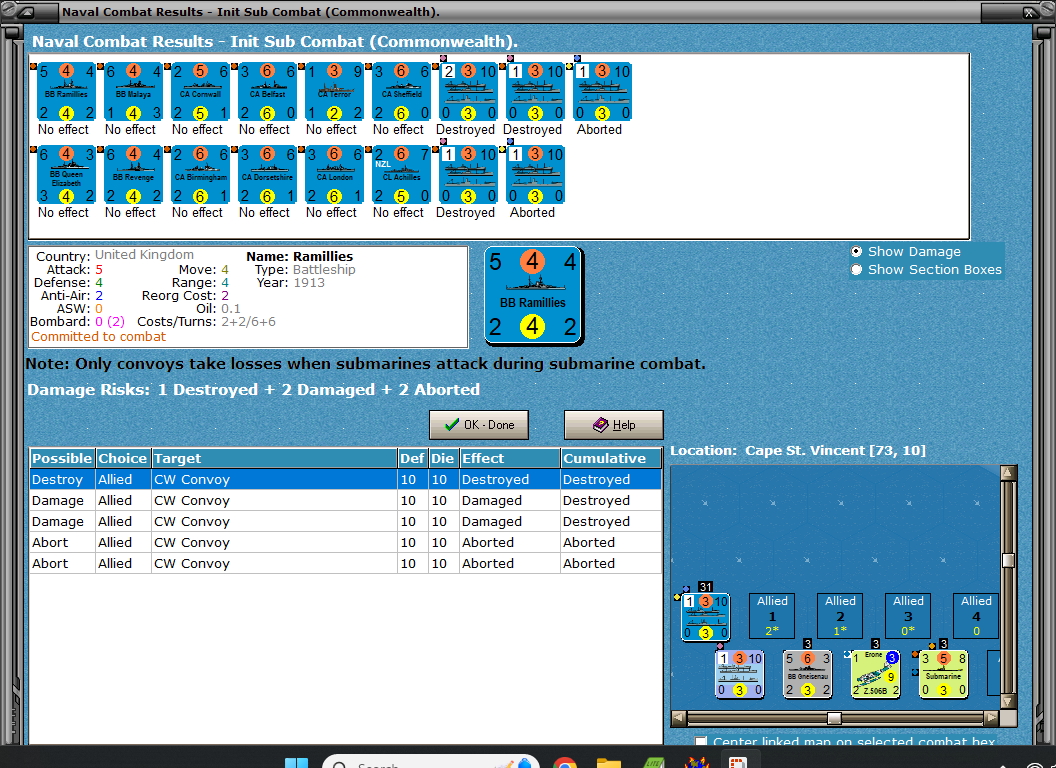Select the Allied 3 section box
Image resolution: width=1056 pixels, height=768 pixels.
pos(908,616)
